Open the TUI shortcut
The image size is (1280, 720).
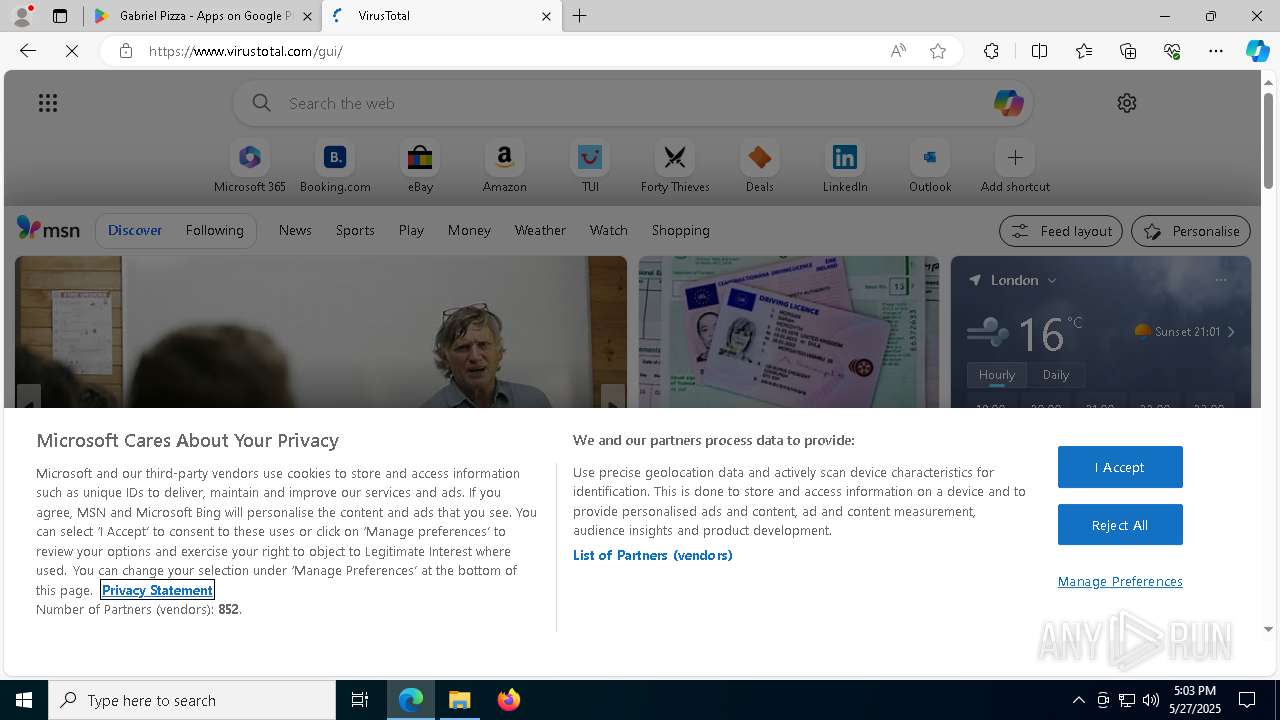pyautogui.click(x=590, y=166)
